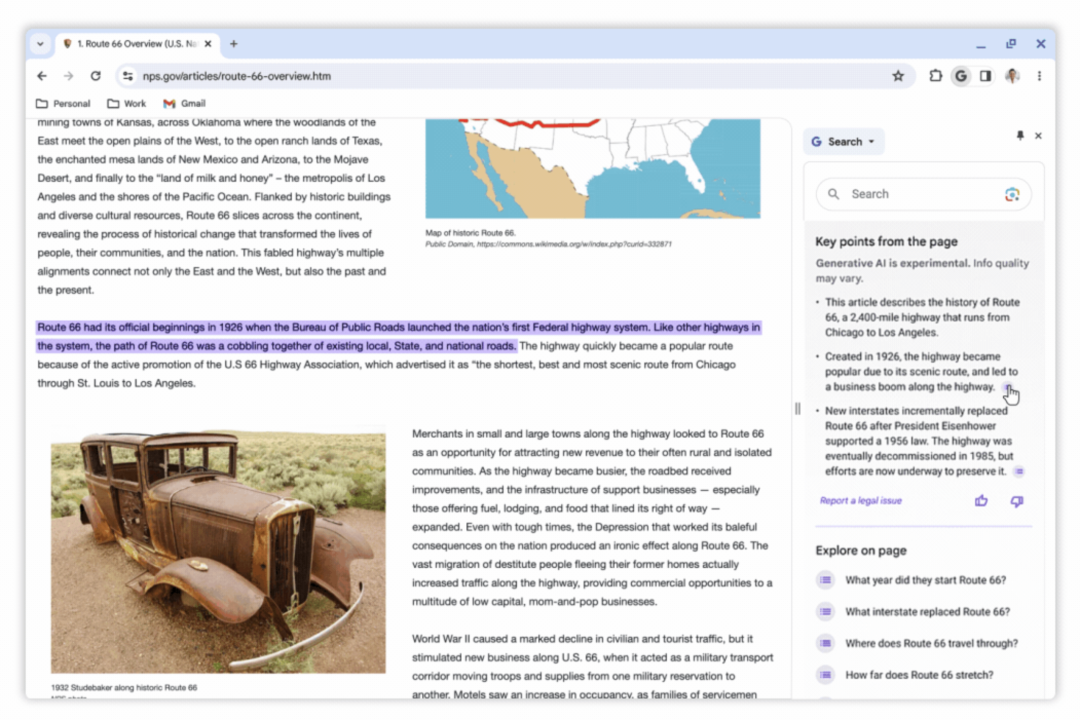Click icon beside 'Where does Route 66 travel'
Image resolution: width=1080 pixels, height=720 pixels.
tap(825, 644)
